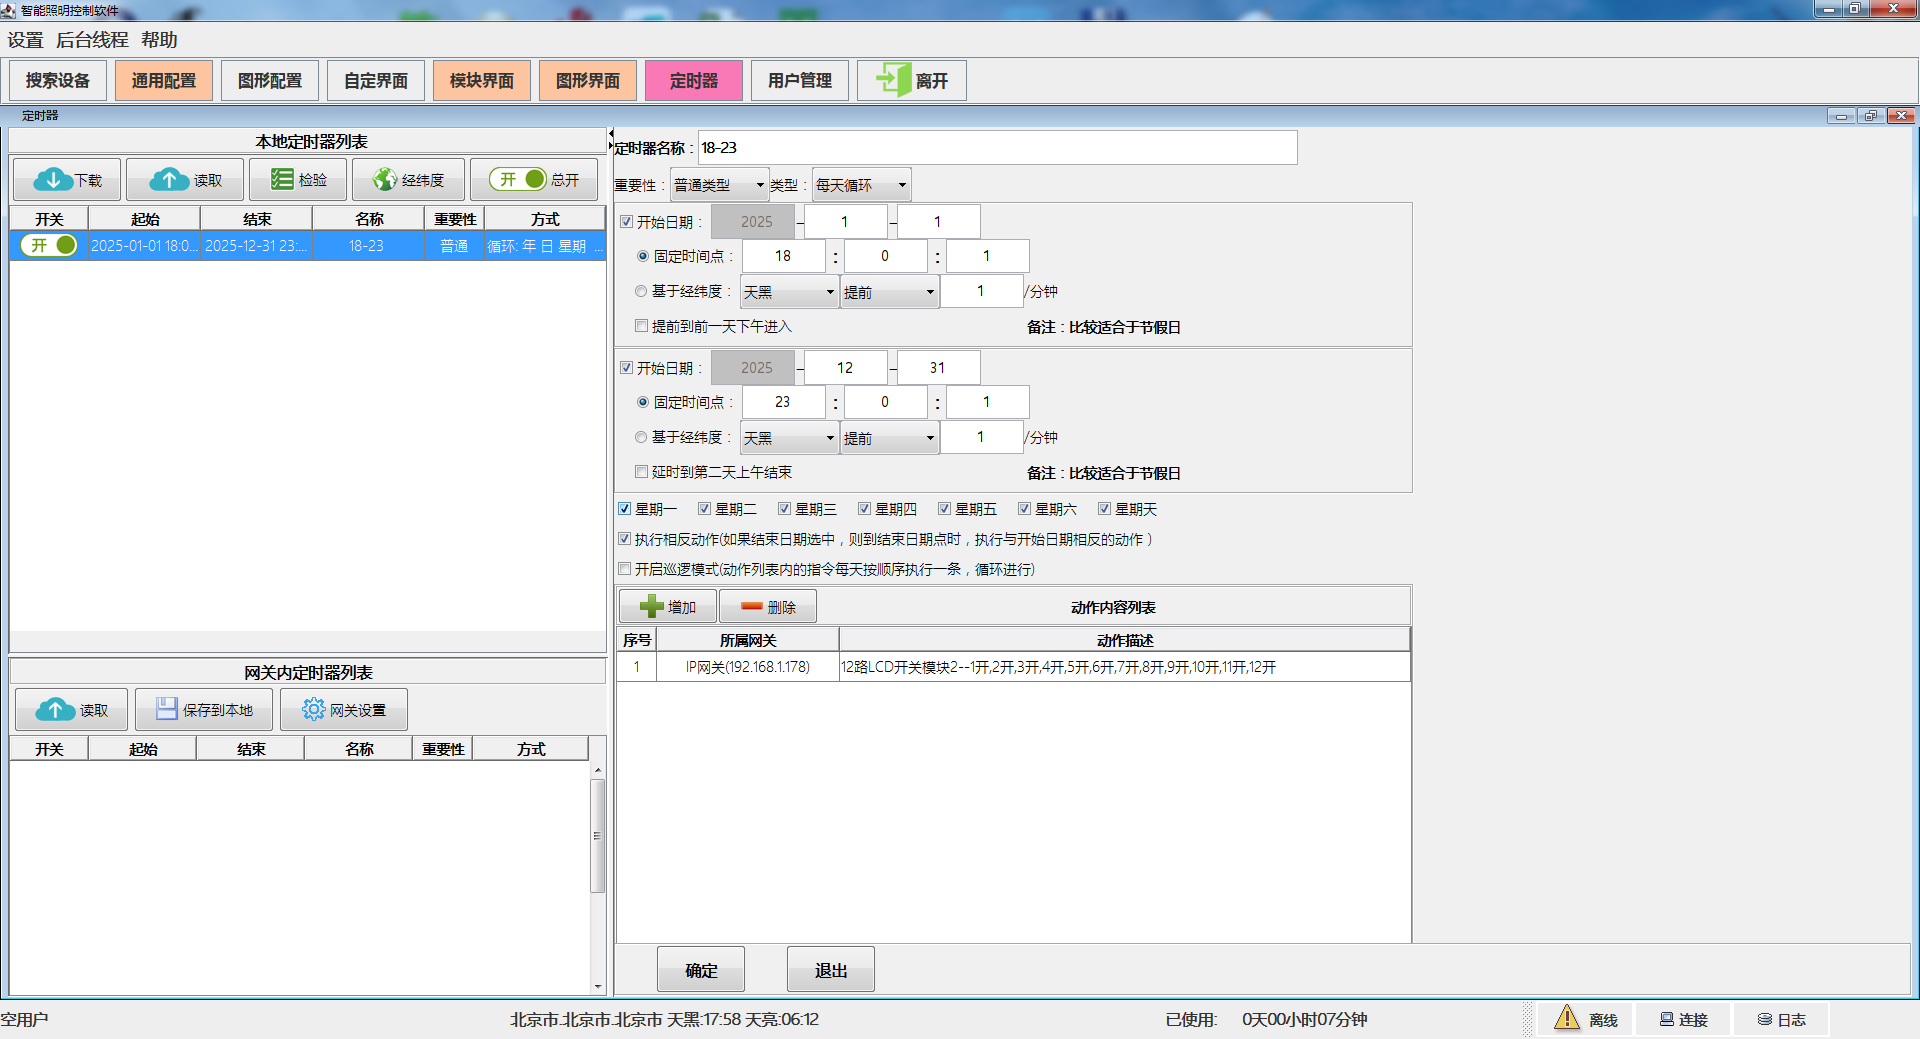The height and width of the screenshot is (1039, 1920).
Task: Open the 后台线程 menu
Action: tap(92, 40)
